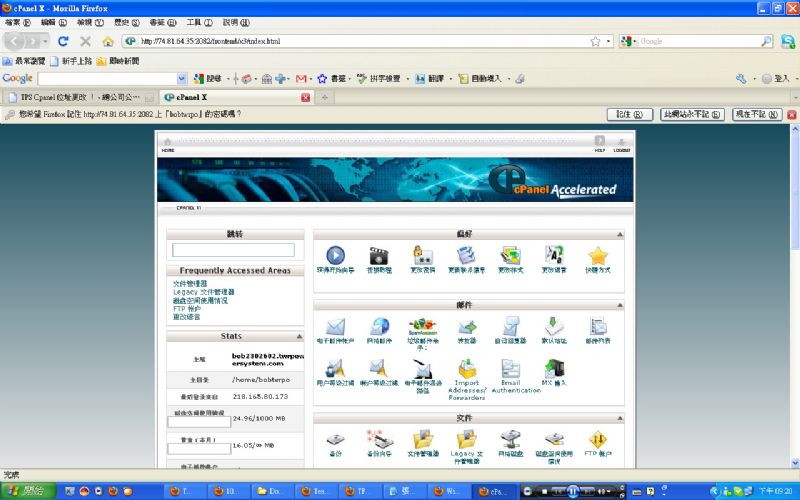Open a new tab with plus button

(324, 97)
